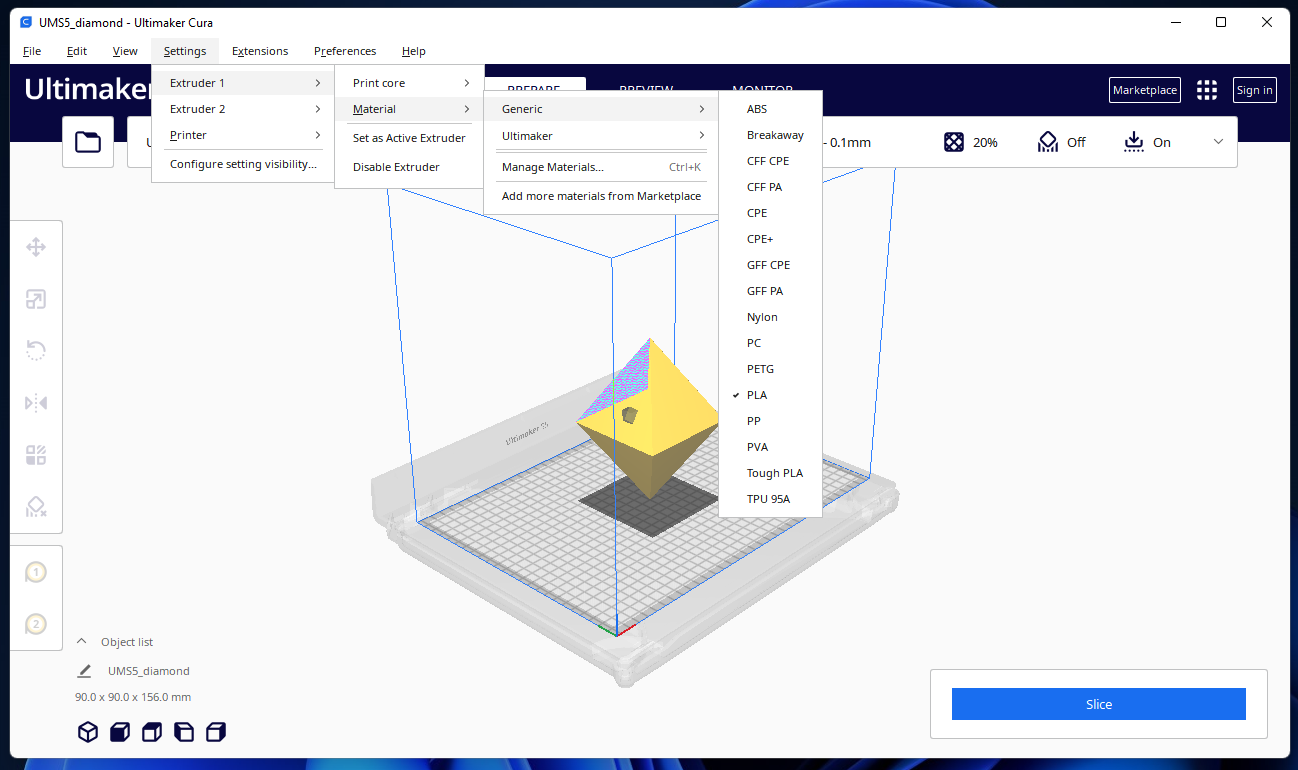
Task: Choose Set as Active Extruder
Action: click(410, 138)
